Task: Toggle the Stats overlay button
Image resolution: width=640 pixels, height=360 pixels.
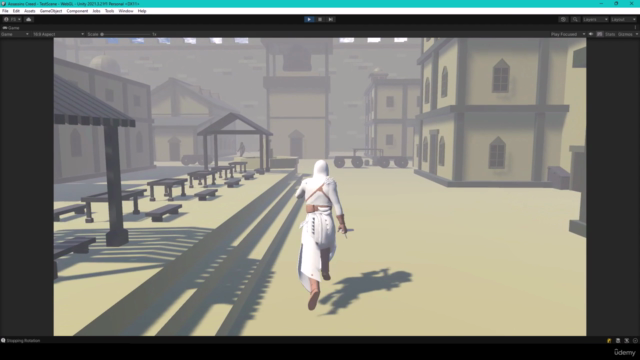Action: [x=610, y=34]
